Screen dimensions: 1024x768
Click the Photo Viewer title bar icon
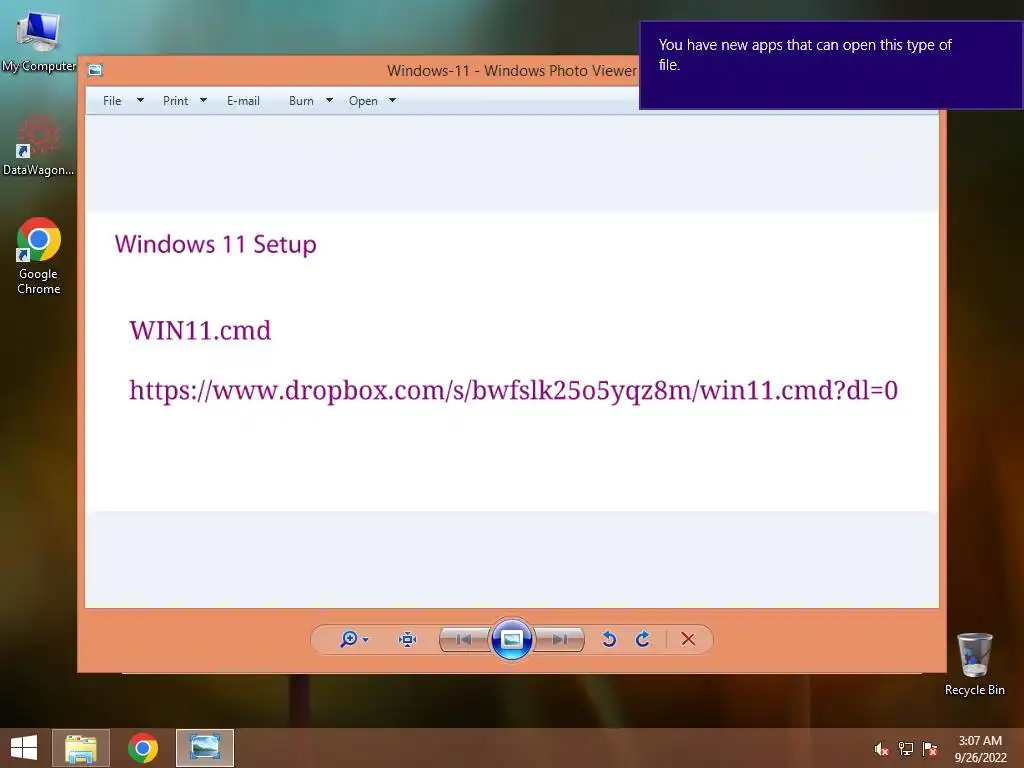[95, 70]
